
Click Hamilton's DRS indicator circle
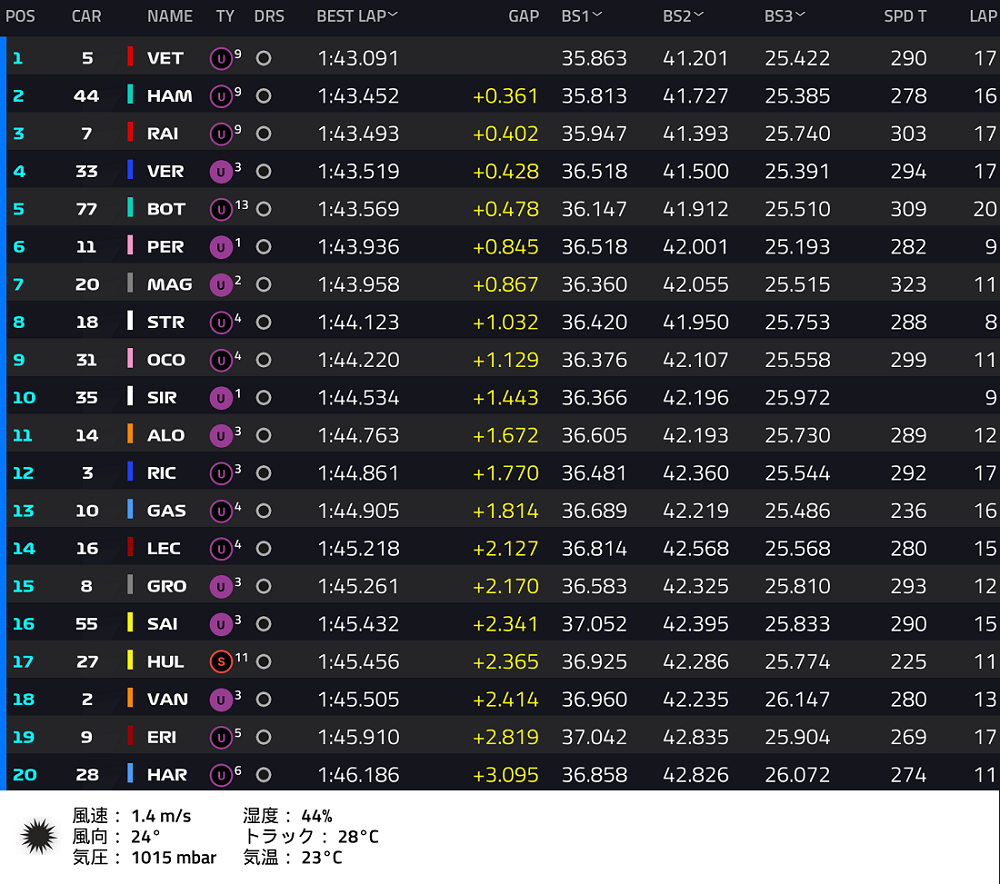pos(263,96)
